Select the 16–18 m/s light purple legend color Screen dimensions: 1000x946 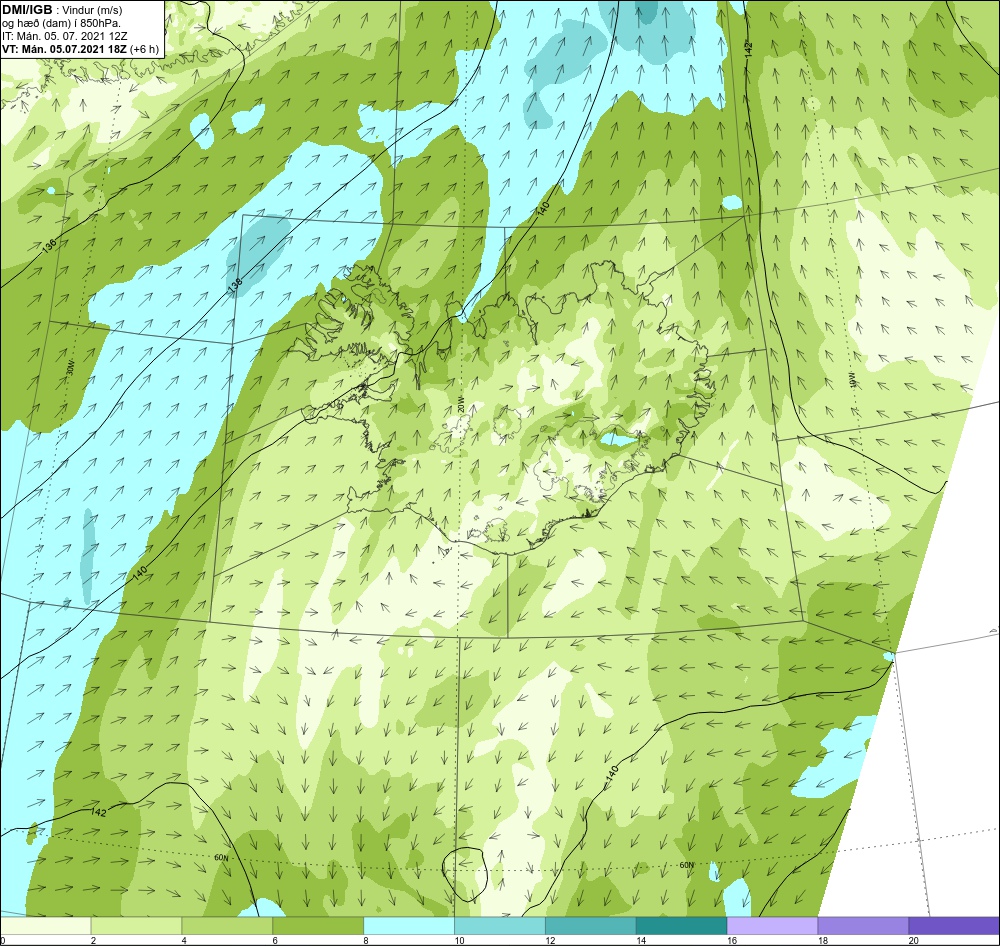pos(772,925)
